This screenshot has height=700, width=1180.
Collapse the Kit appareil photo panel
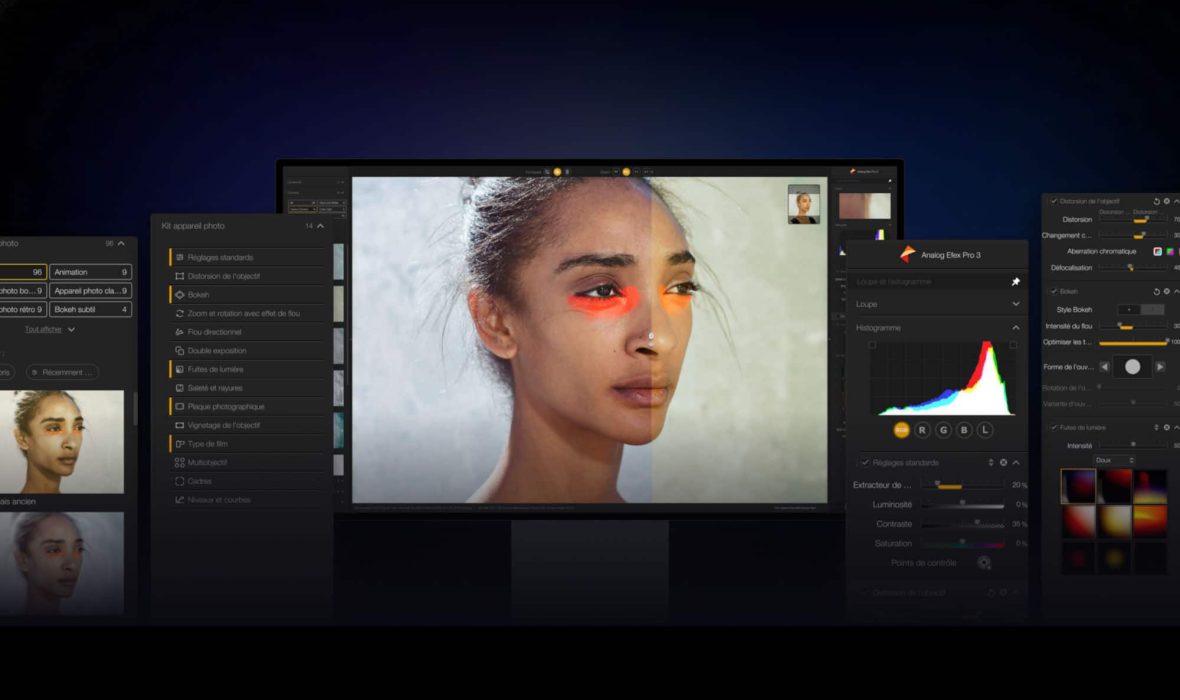[322, 226]
